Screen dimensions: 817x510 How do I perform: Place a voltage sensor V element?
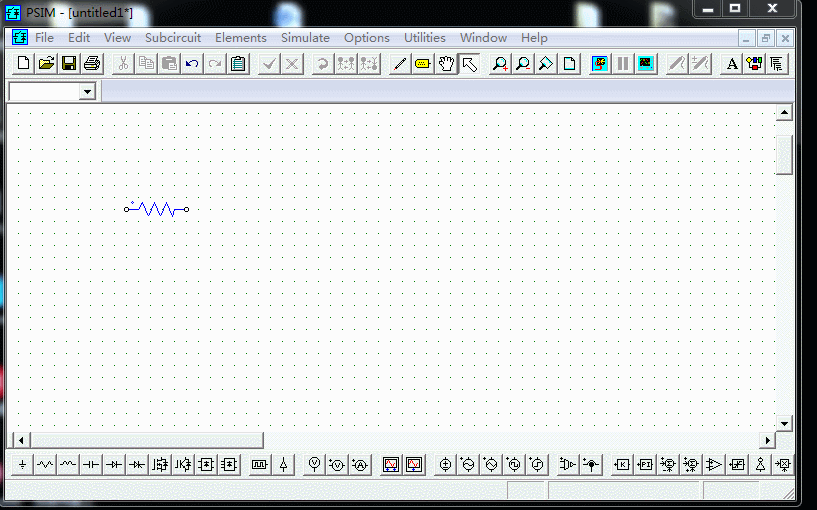pyautogui.click(x=337, y=464)
